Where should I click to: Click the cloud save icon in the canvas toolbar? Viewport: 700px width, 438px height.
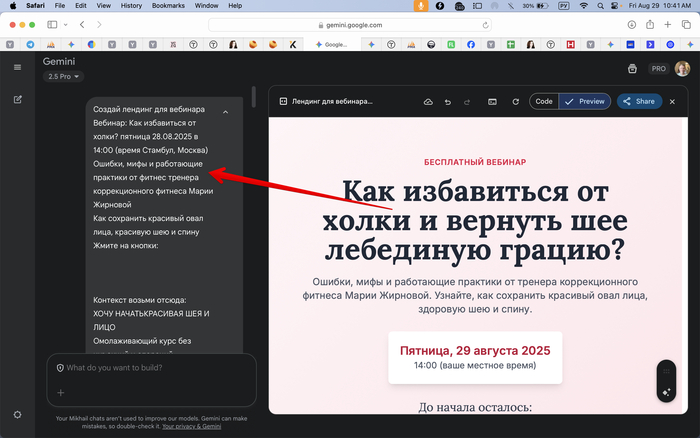point(428,101)
